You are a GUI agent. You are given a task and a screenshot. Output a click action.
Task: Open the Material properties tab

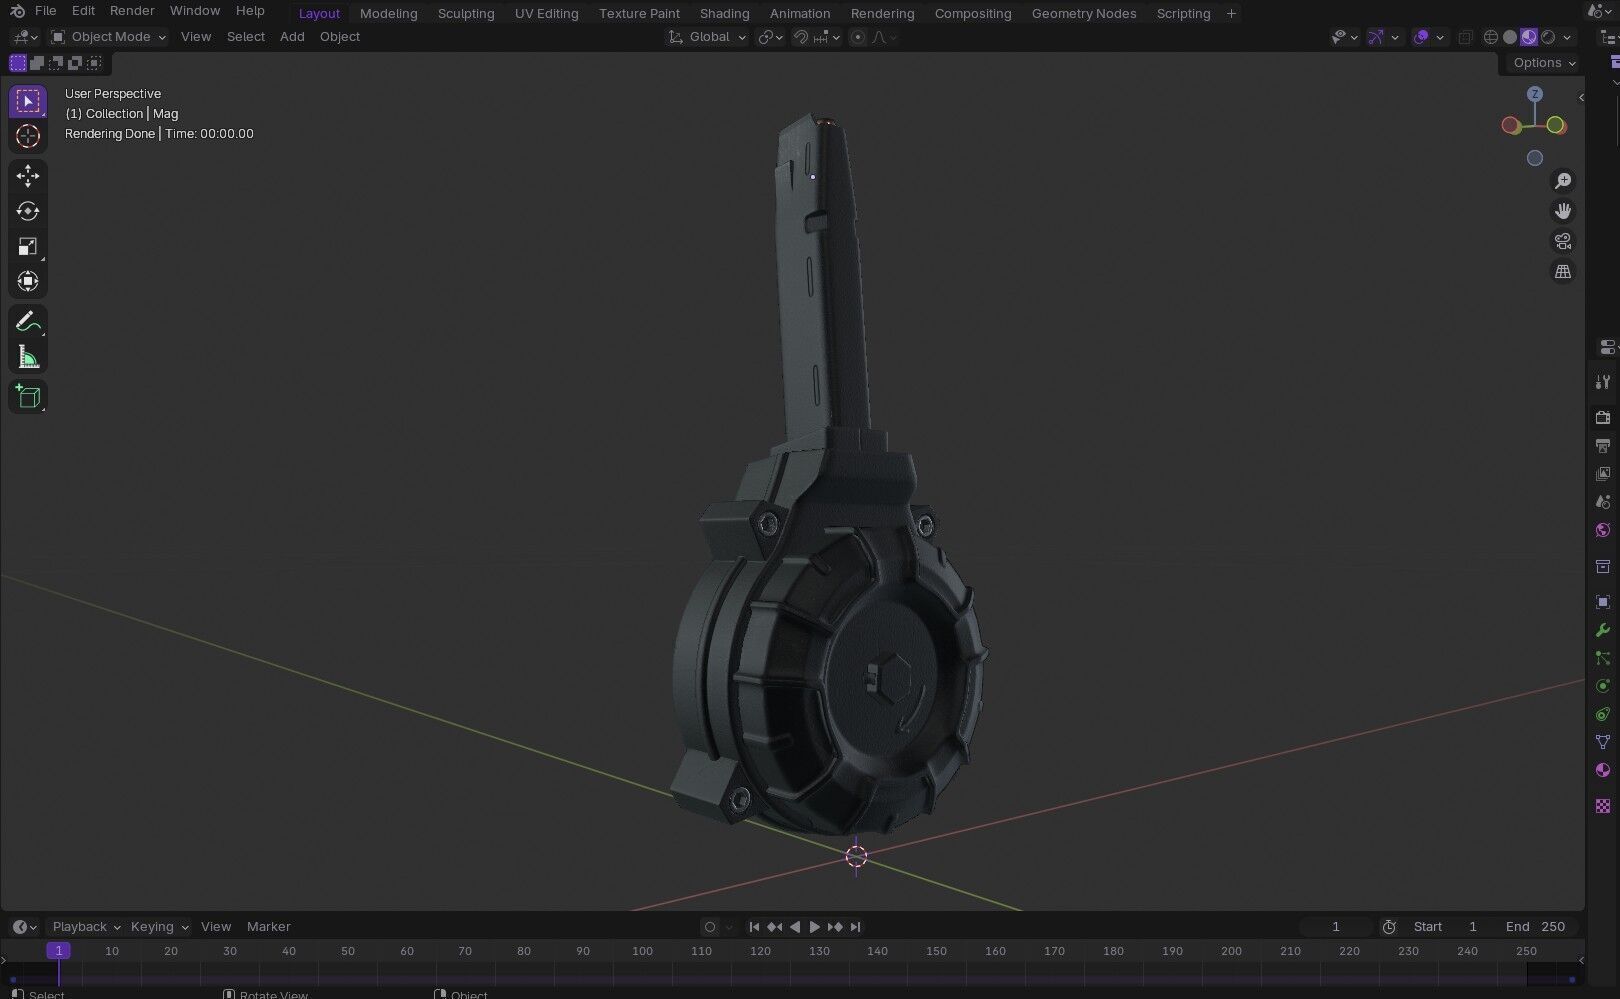1603,770
